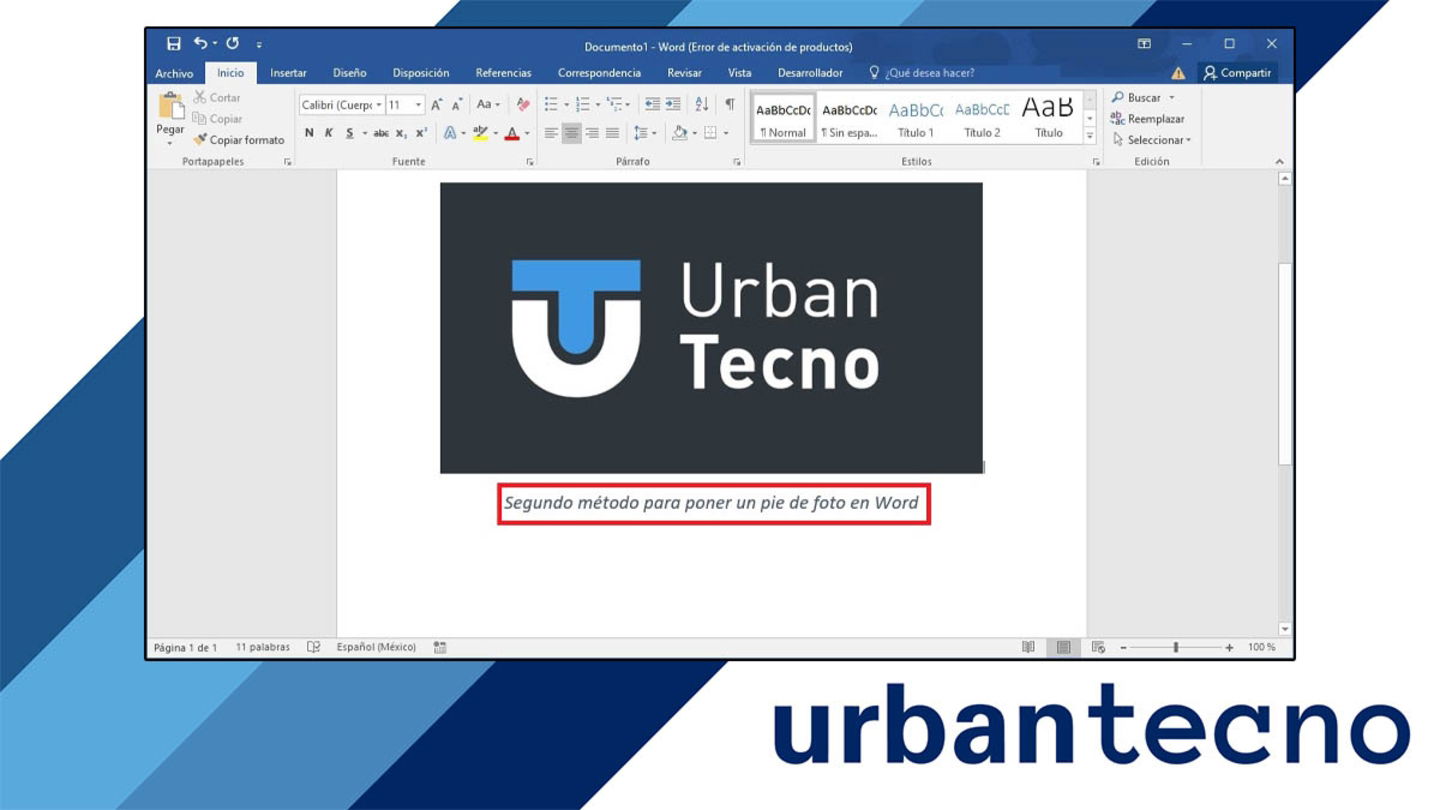Switch to the Diseño tab
Image resolution: width=1440 pixels, height=810 pixels.
tap(350, 73)
